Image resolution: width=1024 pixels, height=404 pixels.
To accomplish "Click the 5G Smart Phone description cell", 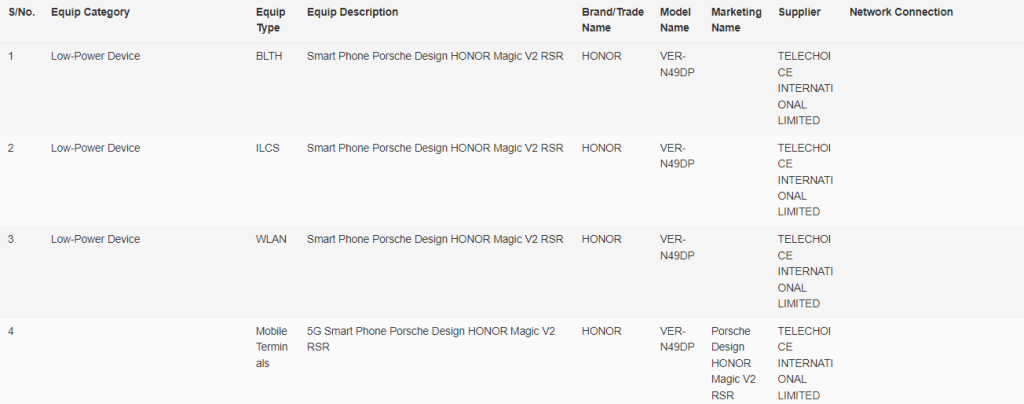I will pos(431,339).
